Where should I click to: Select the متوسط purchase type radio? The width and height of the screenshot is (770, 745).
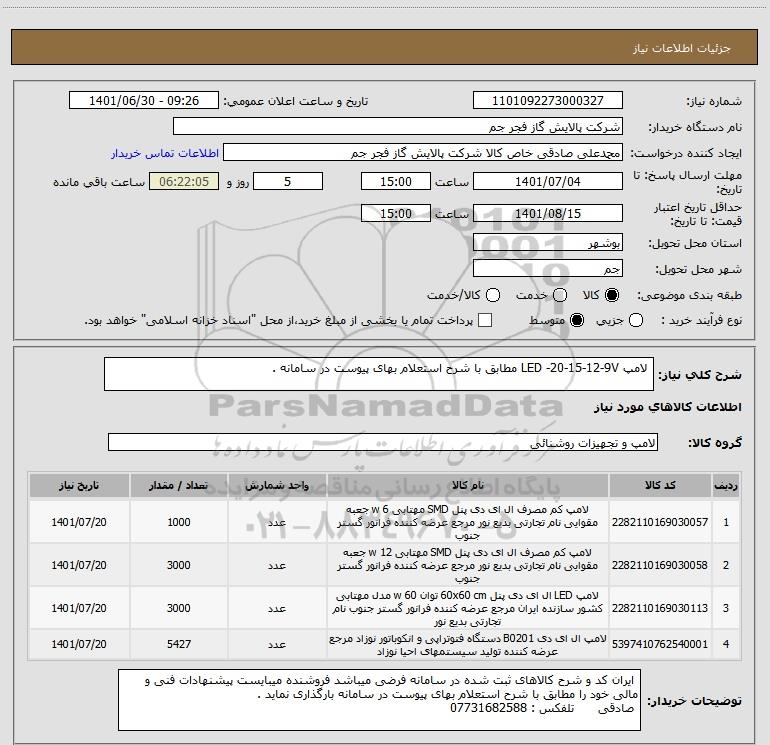click(577, 321)
